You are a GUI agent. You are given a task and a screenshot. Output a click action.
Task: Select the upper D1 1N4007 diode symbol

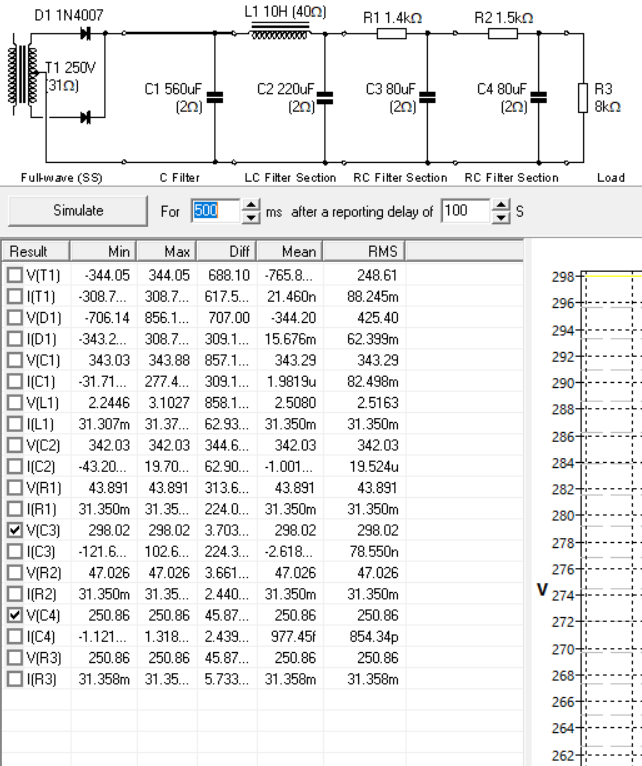[86, 34]
